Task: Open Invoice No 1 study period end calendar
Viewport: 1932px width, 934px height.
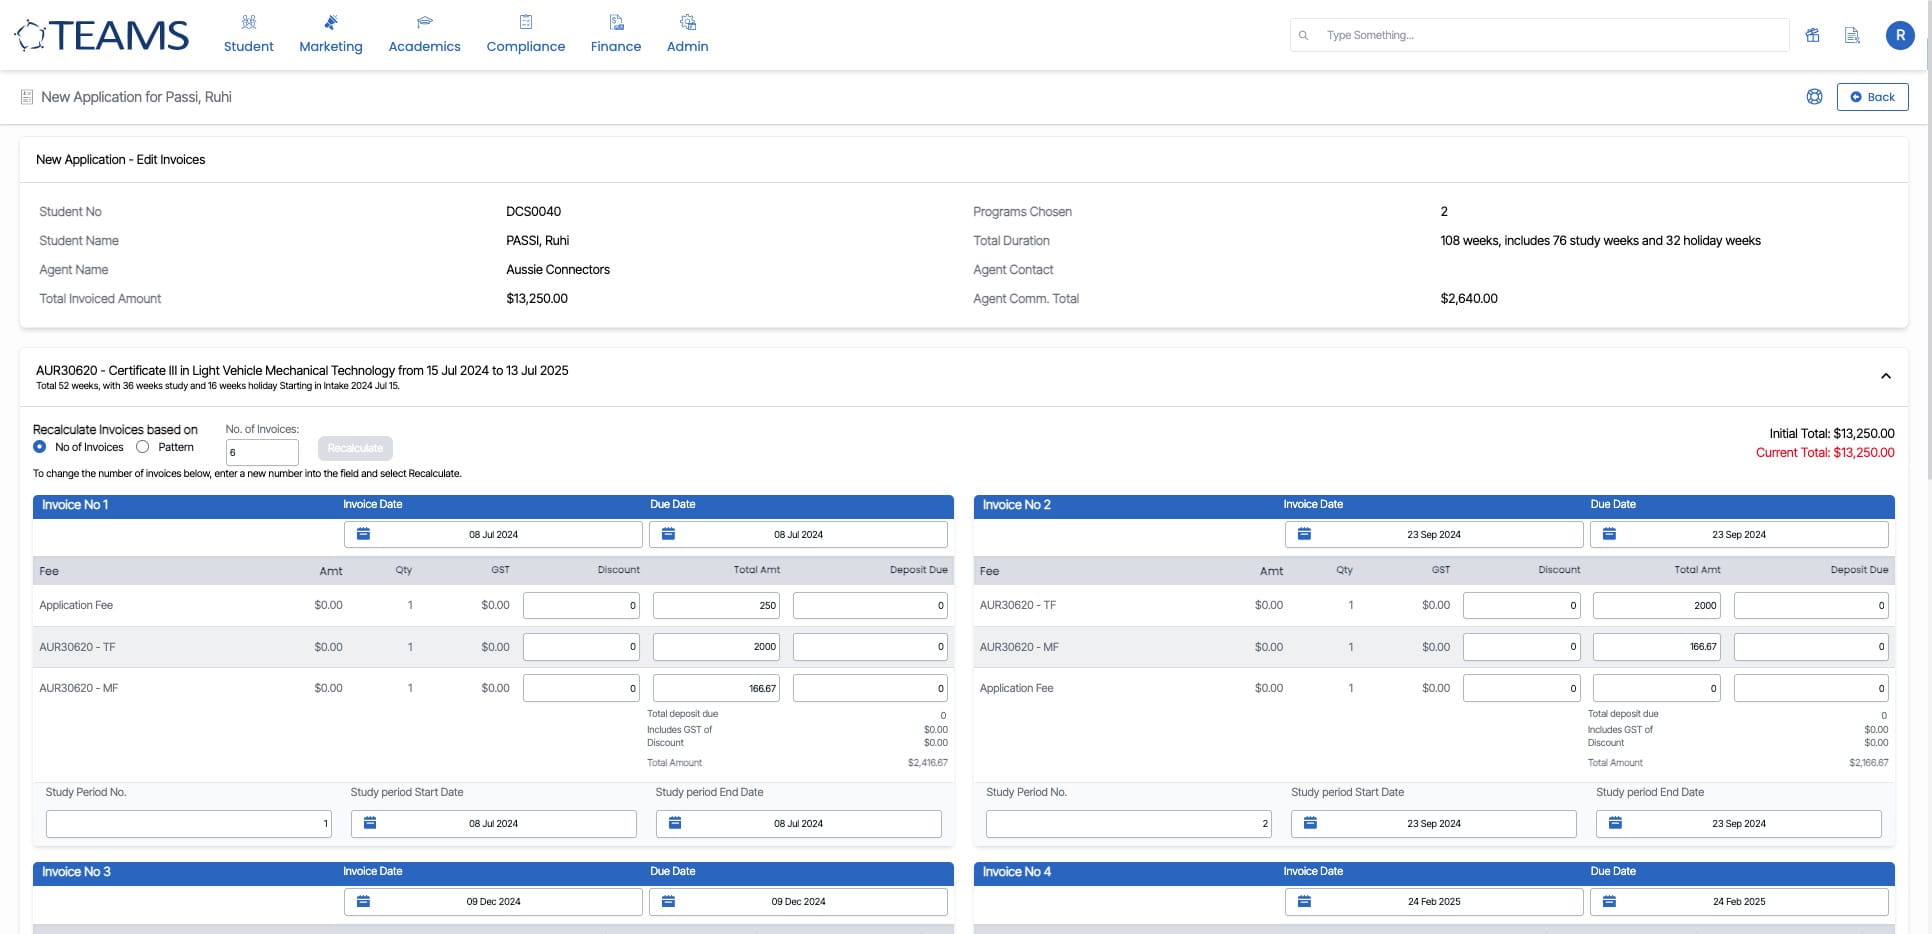Action: pos(675,823)
